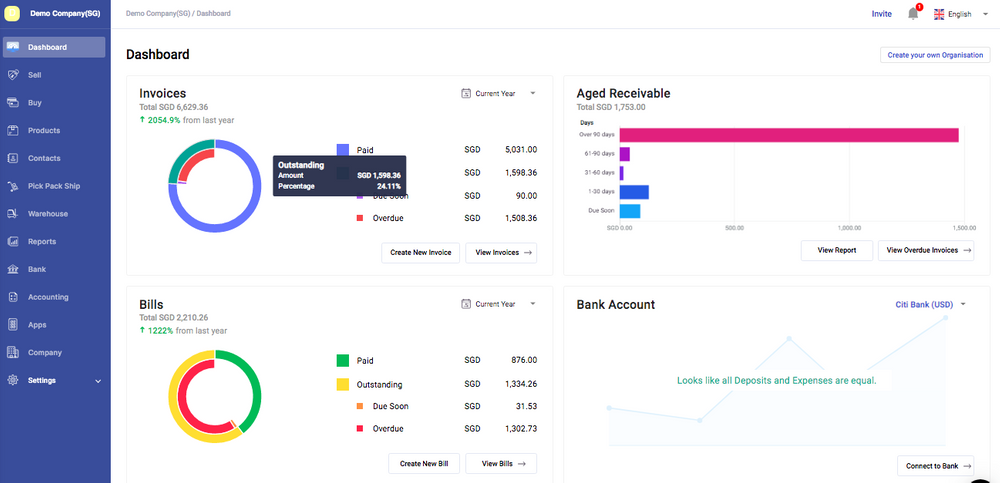Viewport: 1000px width, 483px height.
Task: Open Contacts from the sidebar menu
Action: click(44, 158)
